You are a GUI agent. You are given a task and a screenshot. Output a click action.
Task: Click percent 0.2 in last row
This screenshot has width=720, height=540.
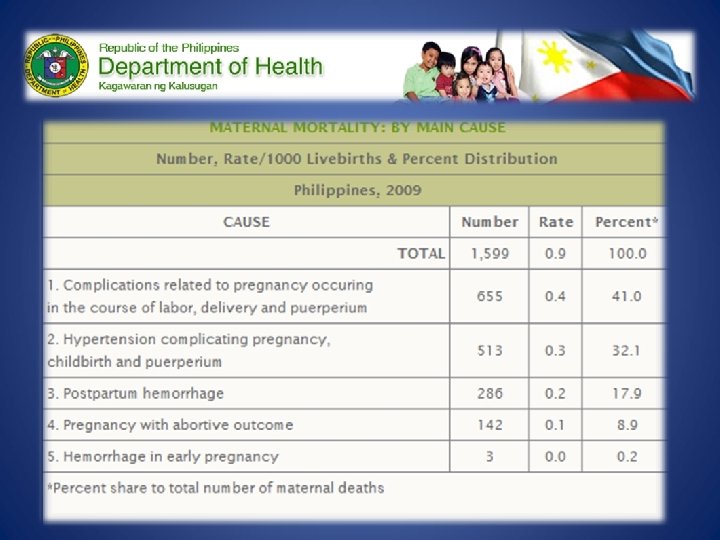627,457
